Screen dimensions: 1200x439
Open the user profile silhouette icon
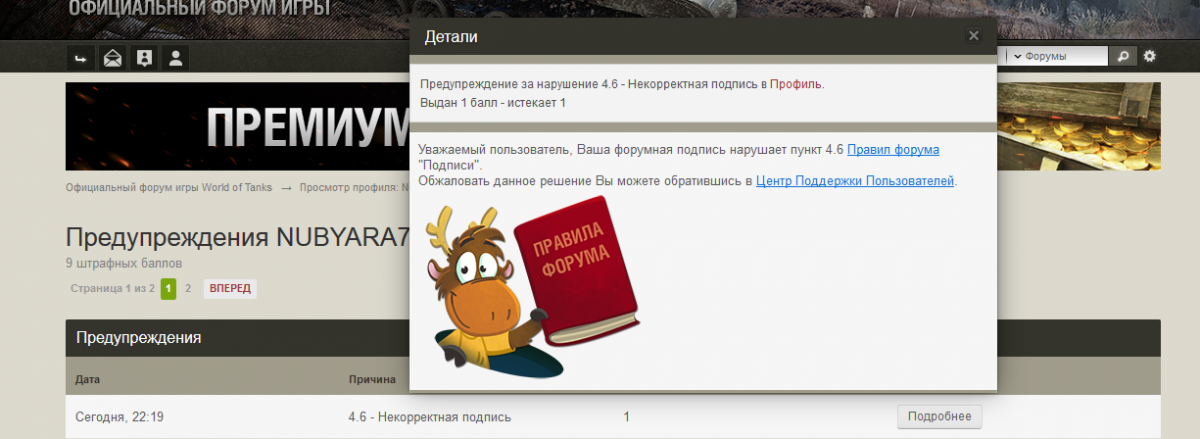point(176,57)
